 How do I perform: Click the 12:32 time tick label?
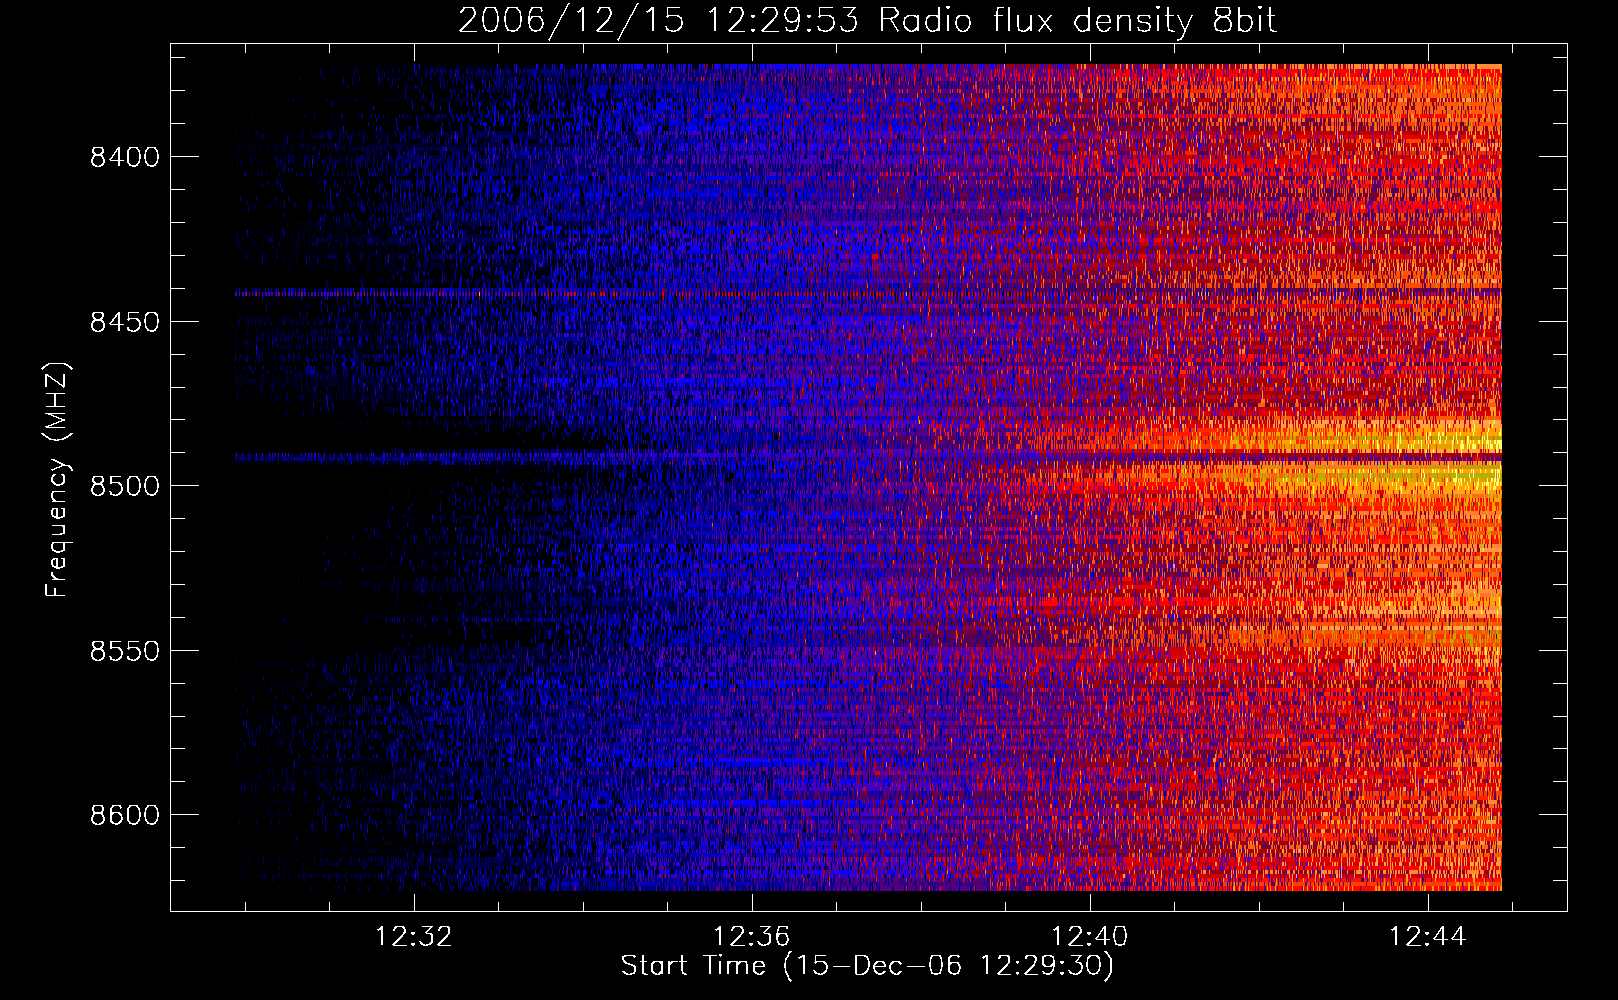413,936
